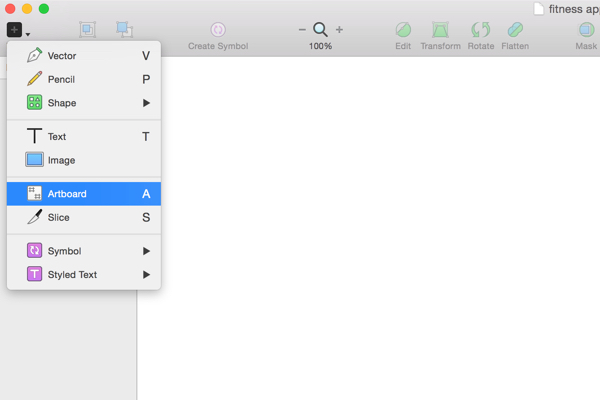Click the Vector pen nib icon
600x400 pixels.
(34, 55)
